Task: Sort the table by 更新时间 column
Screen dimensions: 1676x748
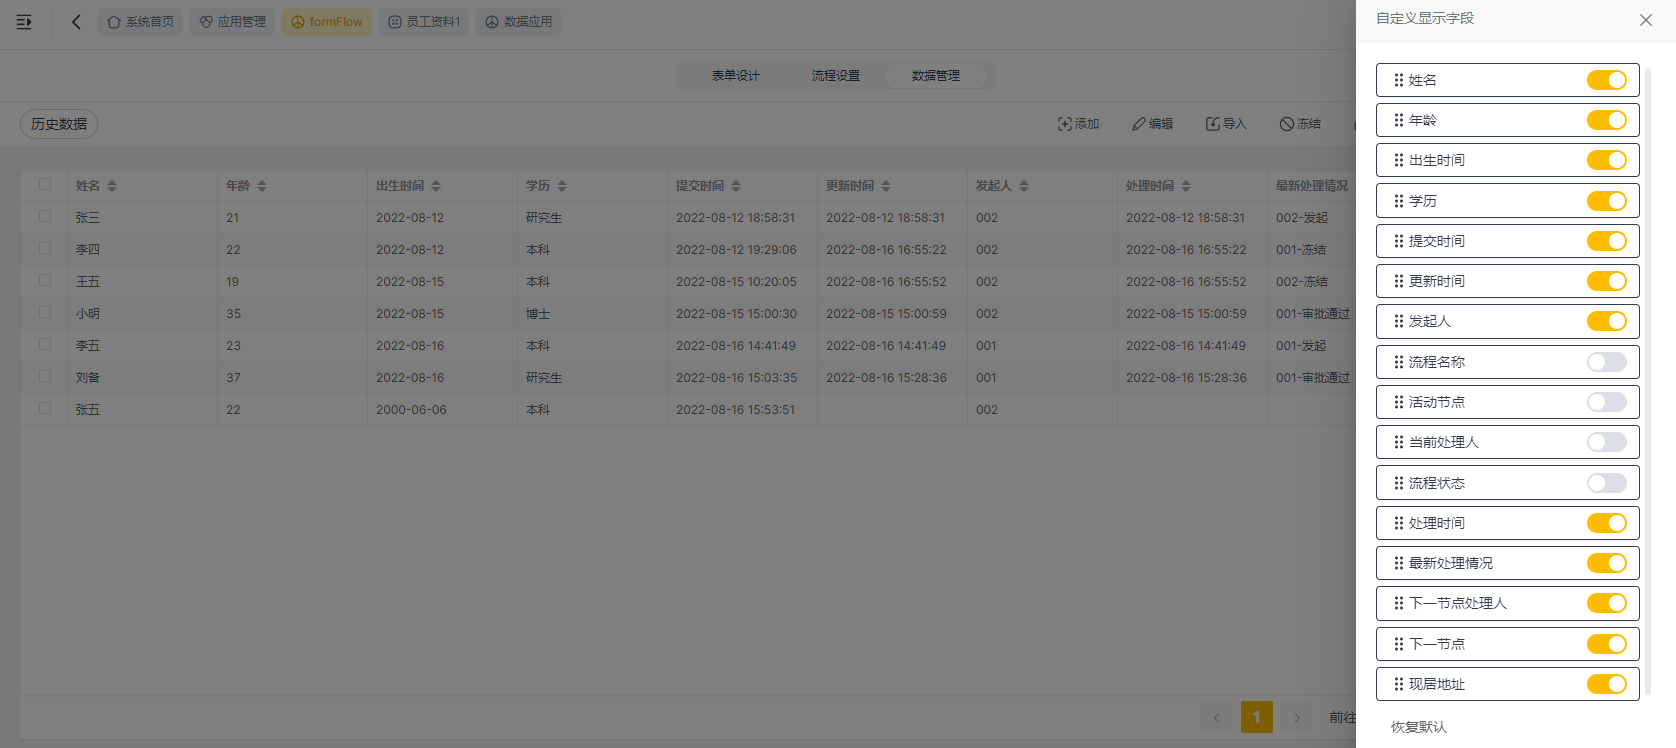Action: point(886,186)
